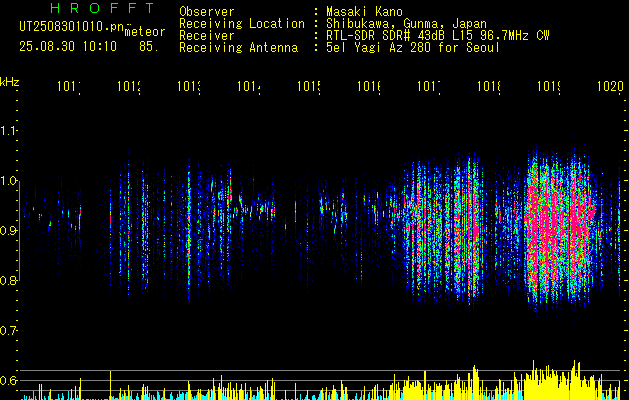Click the 1013 time marker
The width and height of the screenshot is (629, 400).
tap(189, 86)
